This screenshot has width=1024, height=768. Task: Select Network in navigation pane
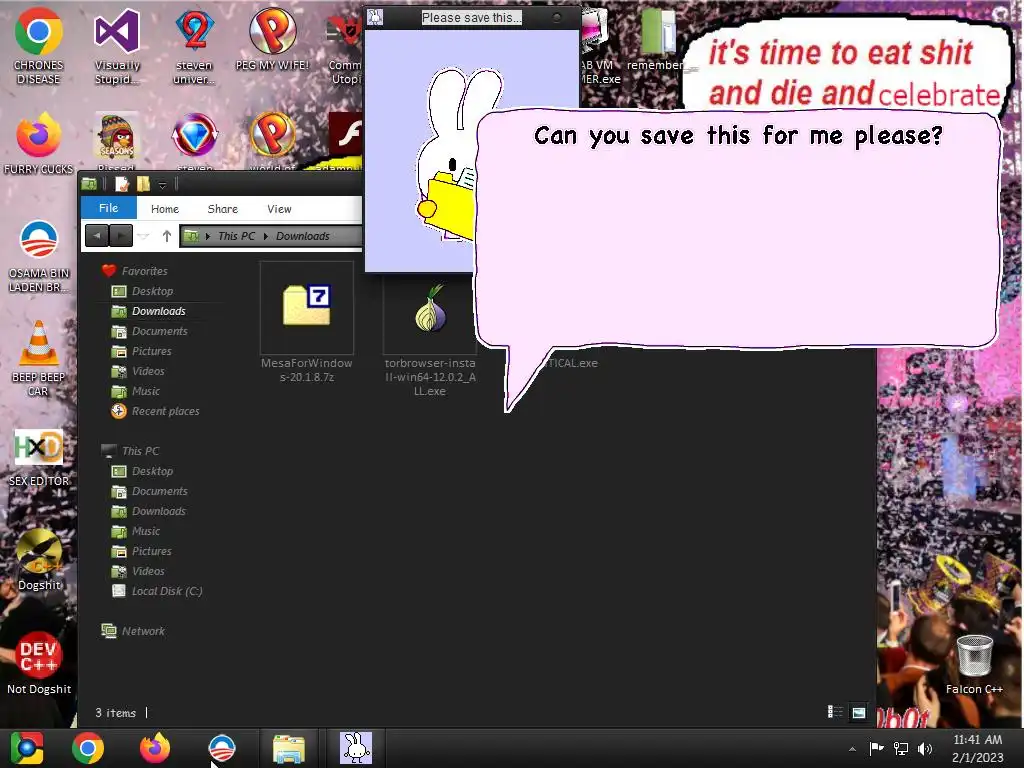tap(143, 631)
